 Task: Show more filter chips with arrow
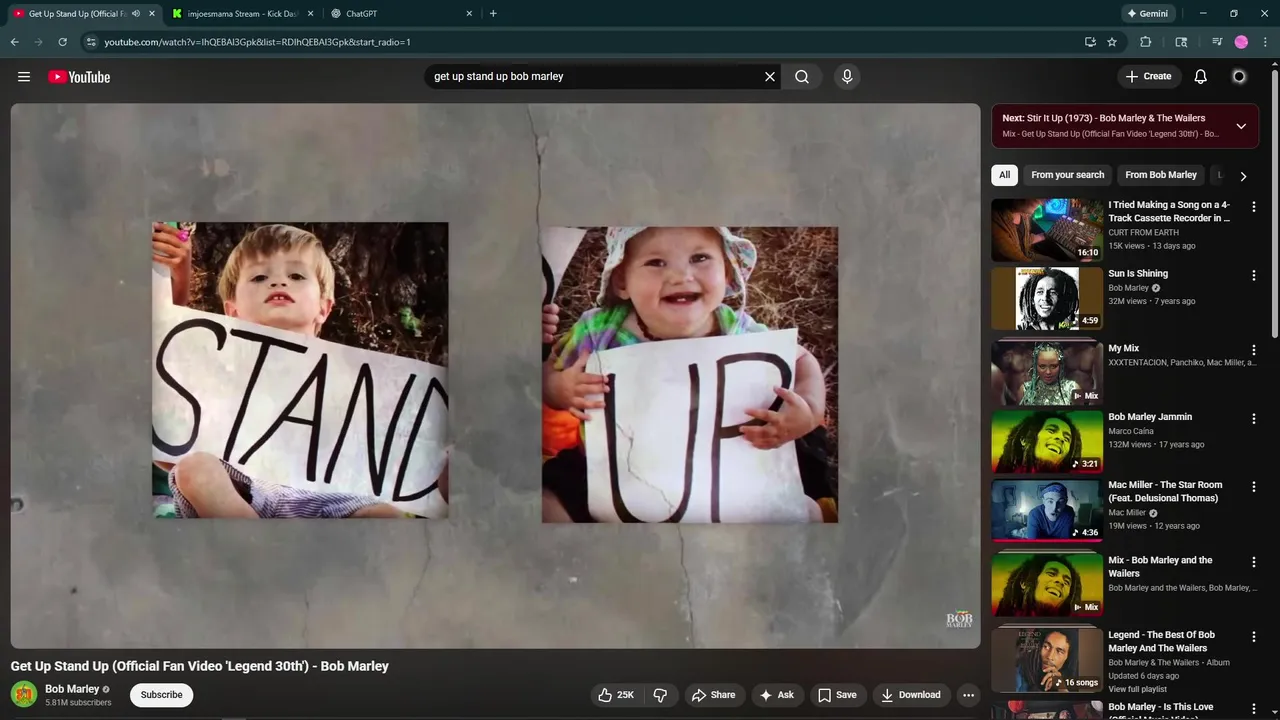pos(1243,176)
